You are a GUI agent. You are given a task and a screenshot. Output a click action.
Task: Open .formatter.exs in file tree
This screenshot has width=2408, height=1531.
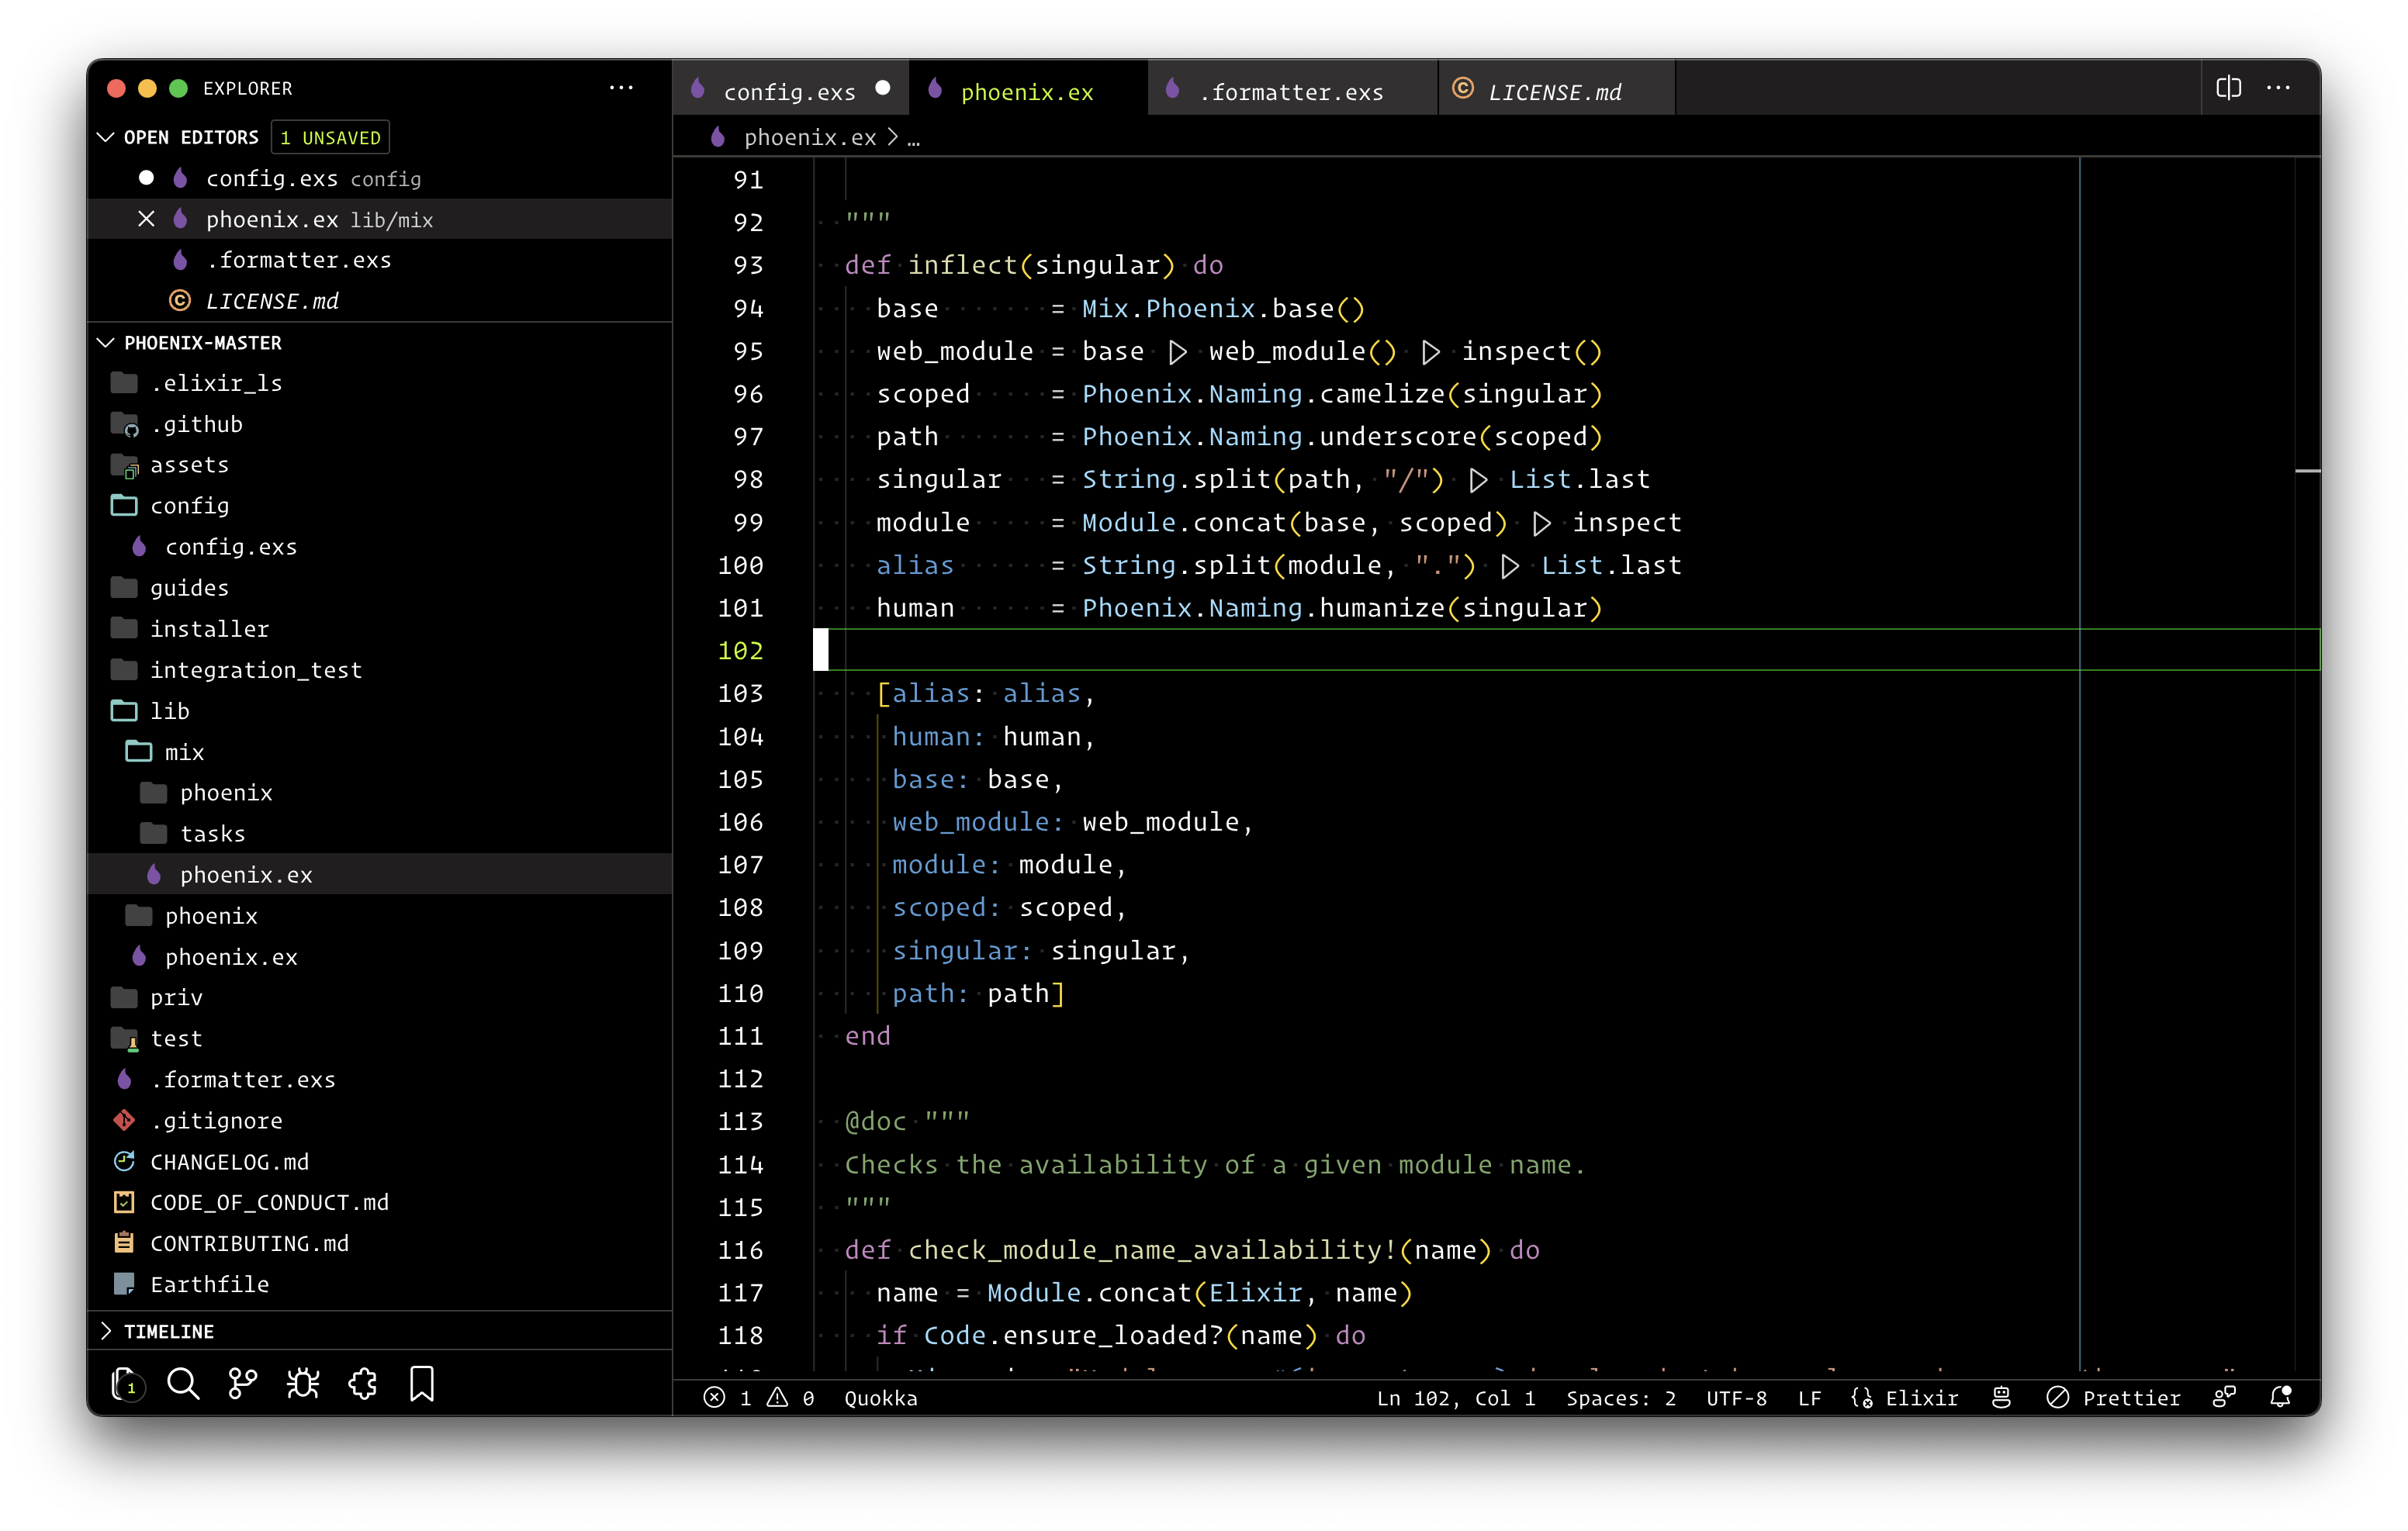380,1080
